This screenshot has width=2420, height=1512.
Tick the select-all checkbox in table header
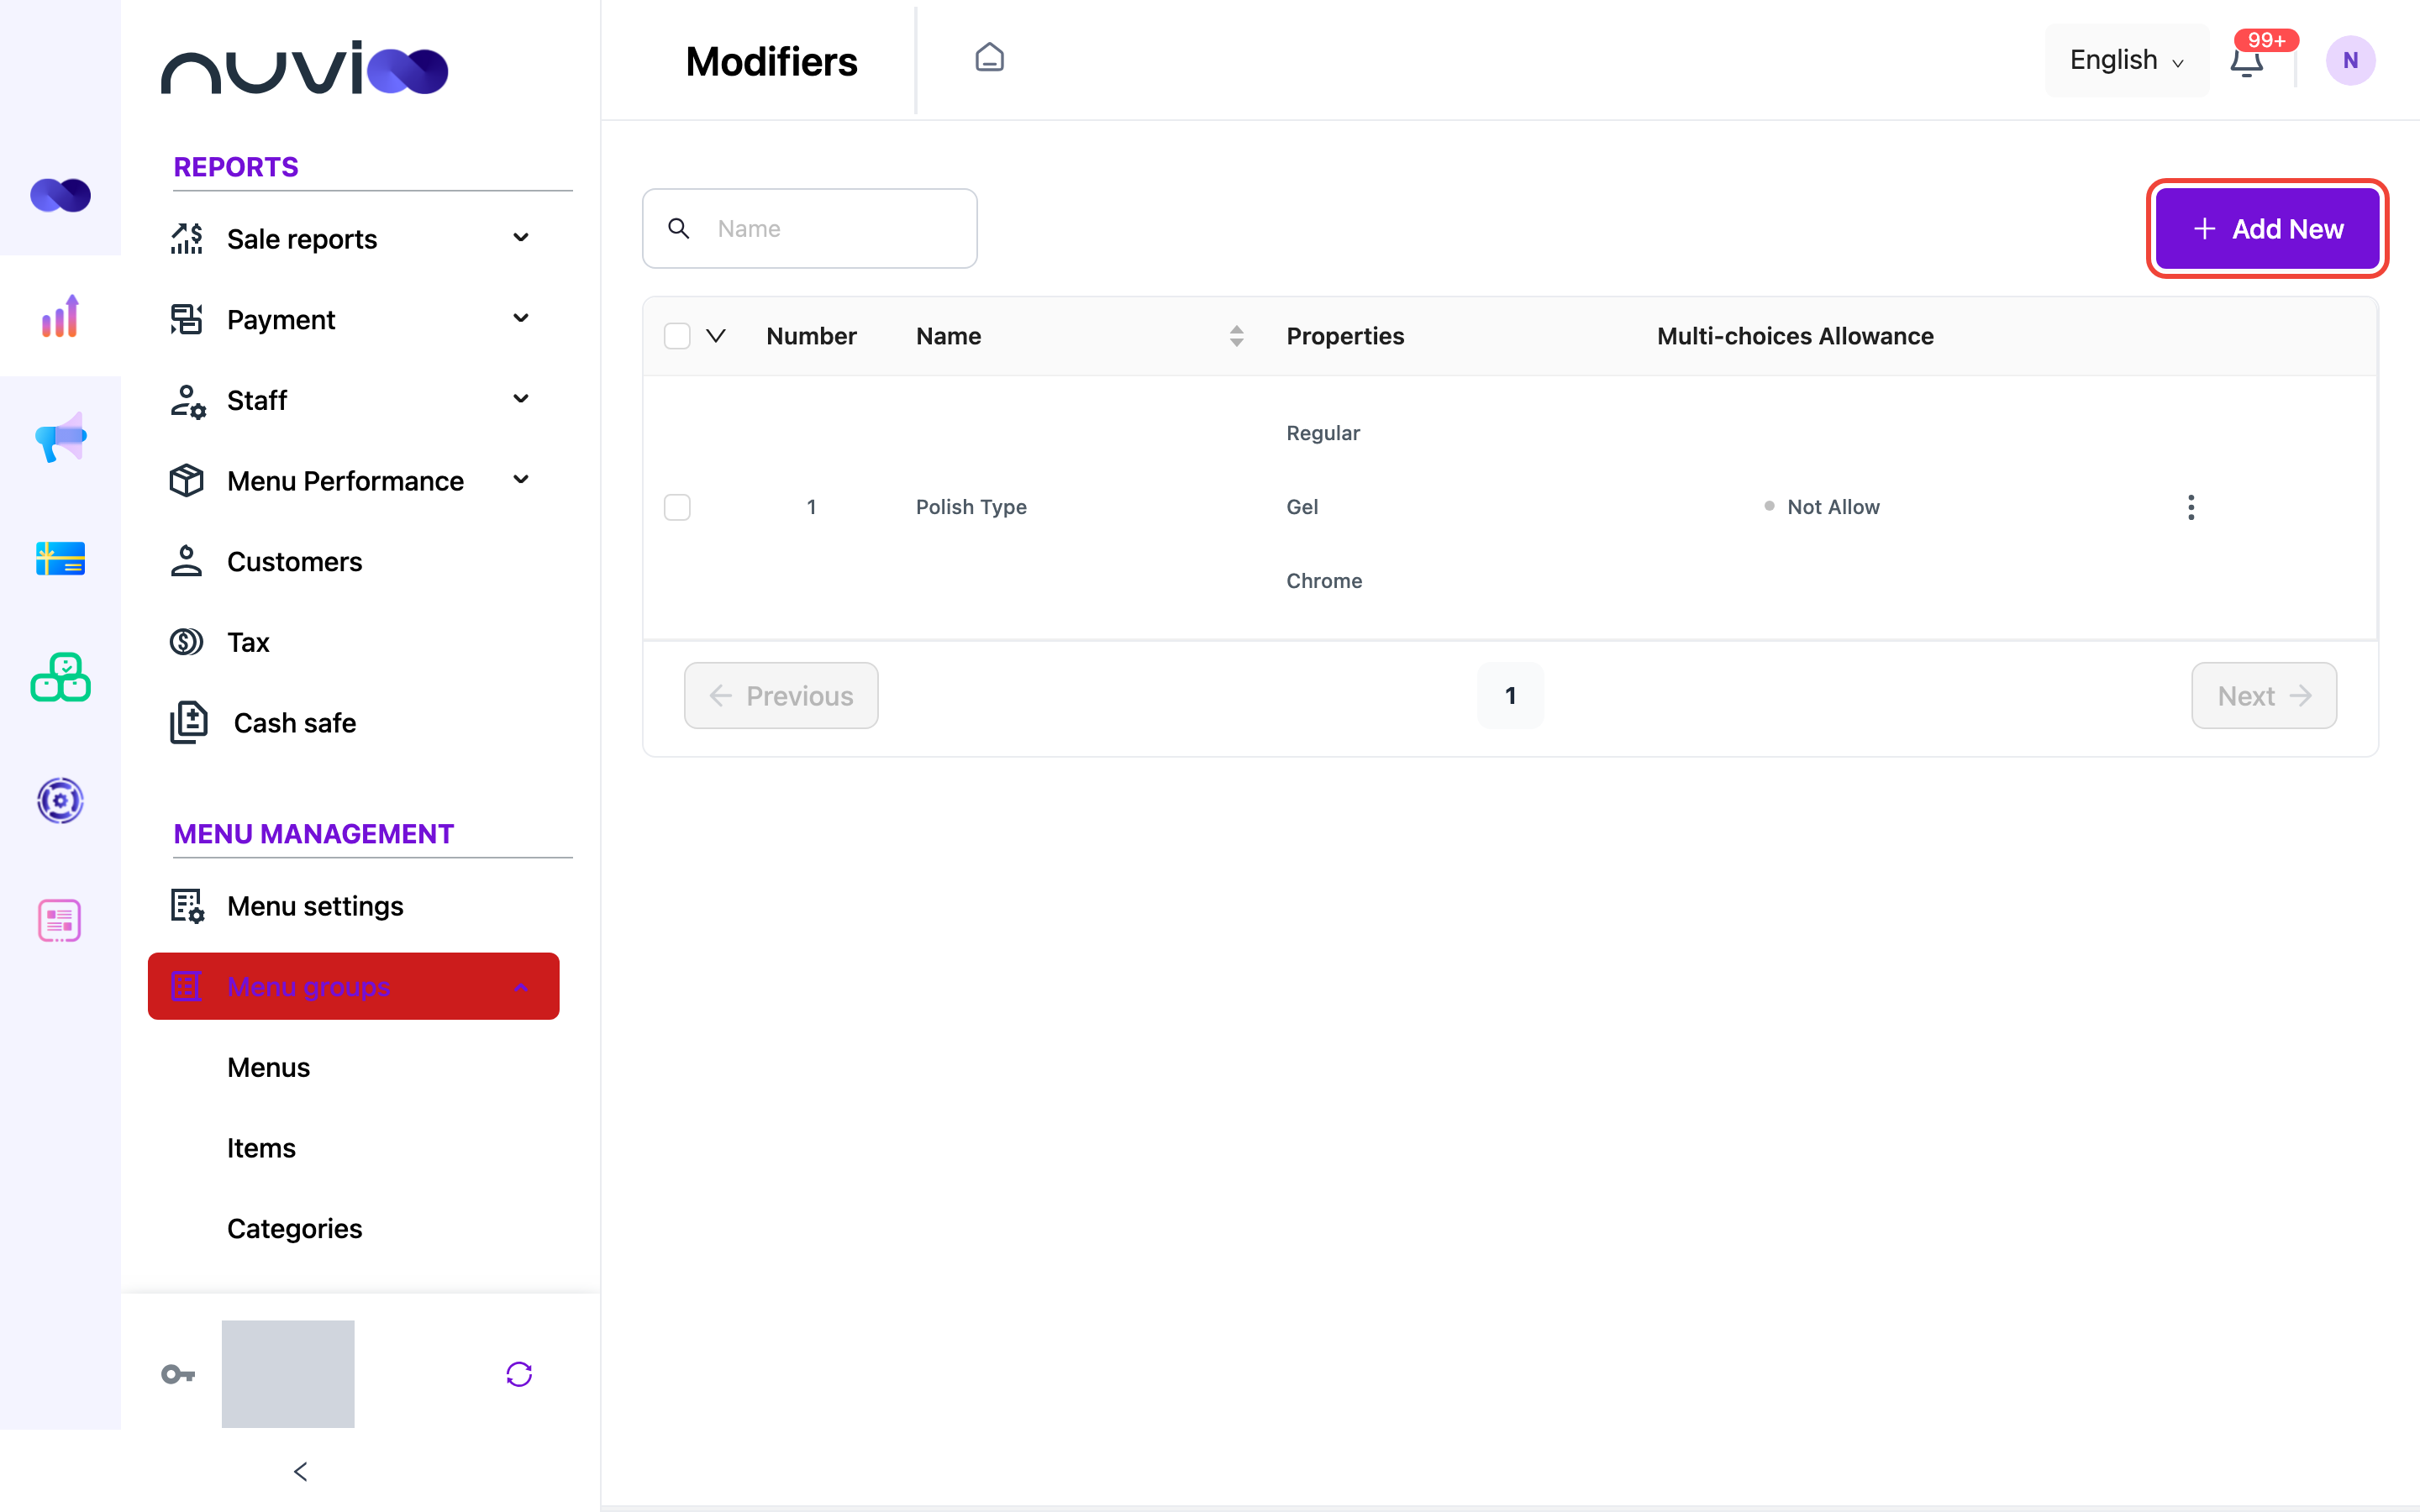point(677,336)
